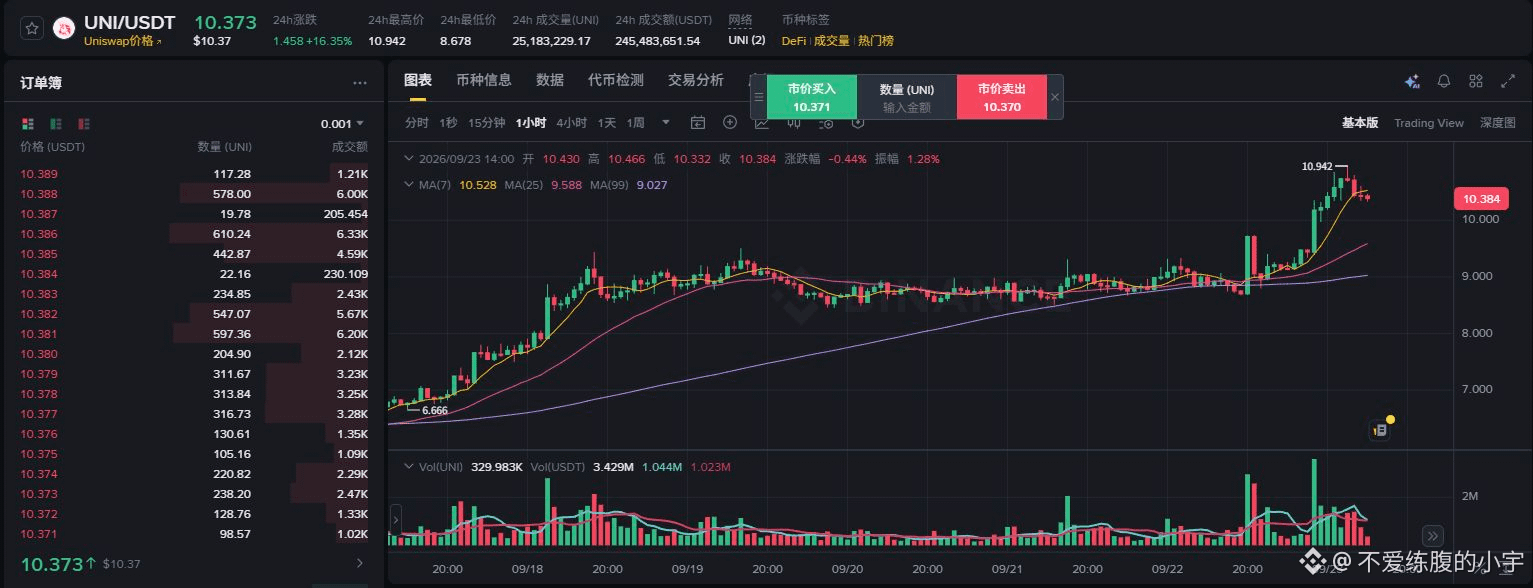The width and height of the screenshot is (1533, 588).
Task: Show only buy orders in order book
Action: (x=56, y=124)
